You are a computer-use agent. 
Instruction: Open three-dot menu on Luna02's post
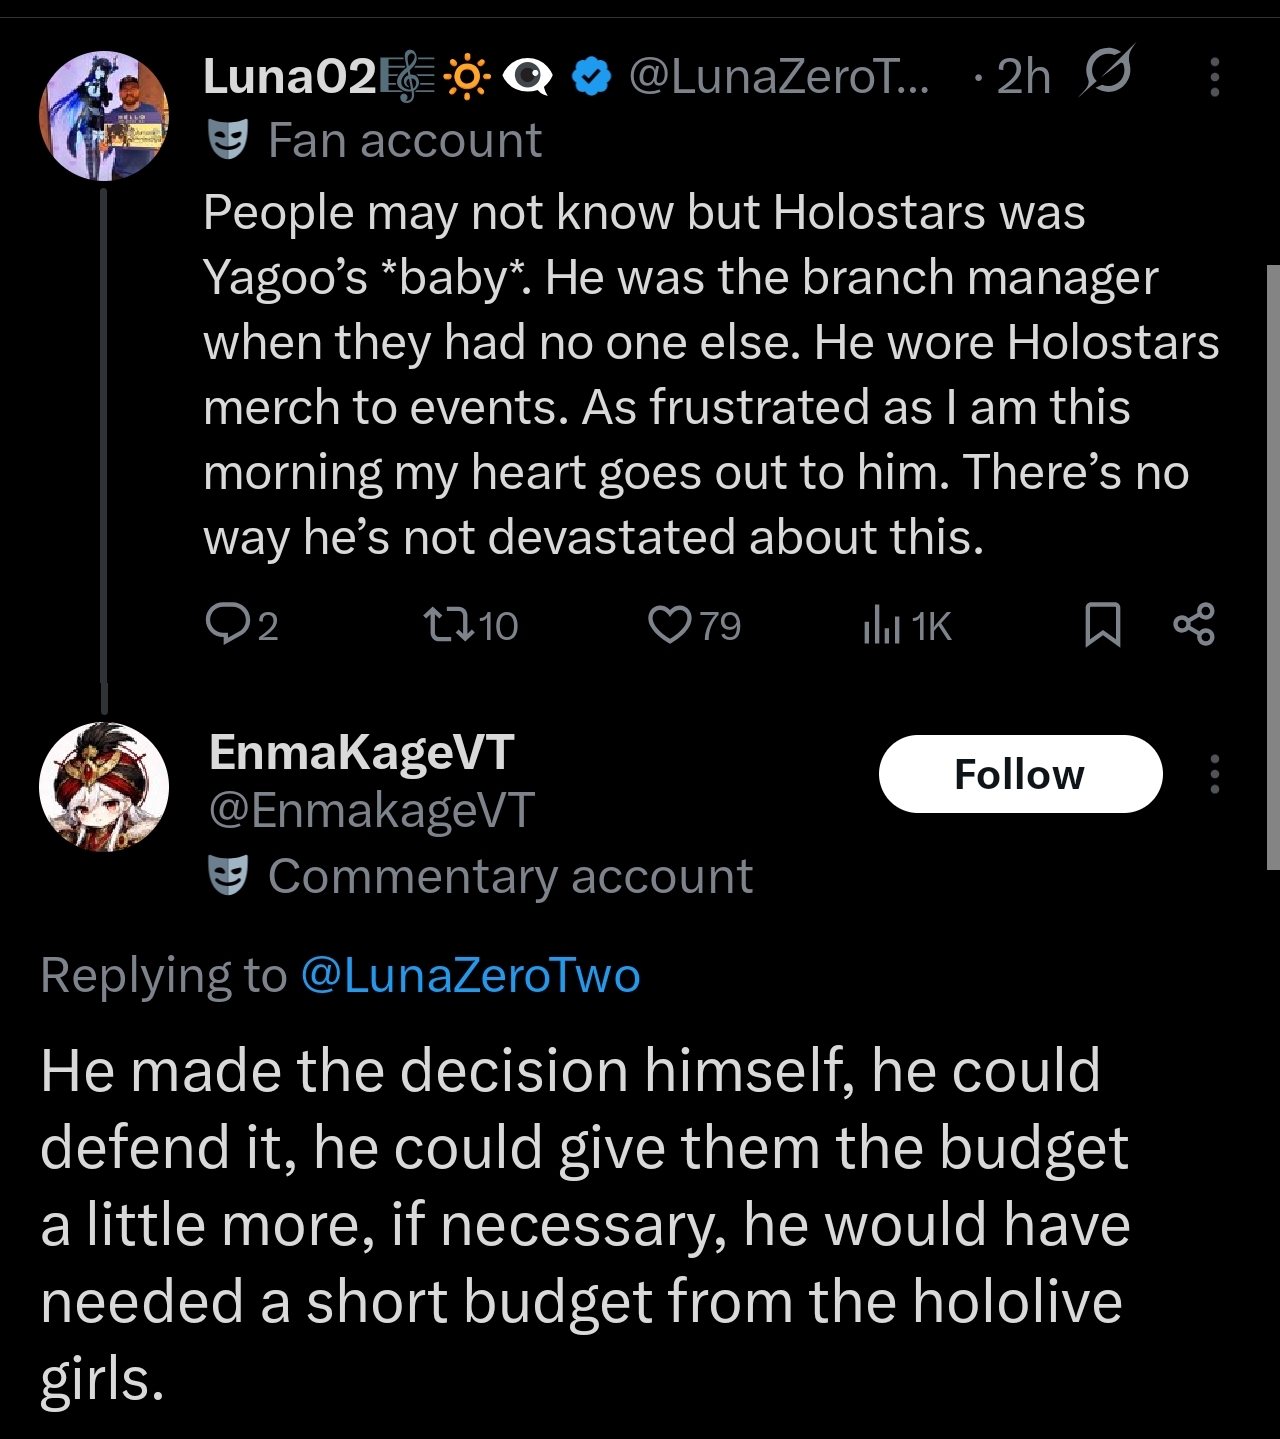click(x=1214, y=77)
